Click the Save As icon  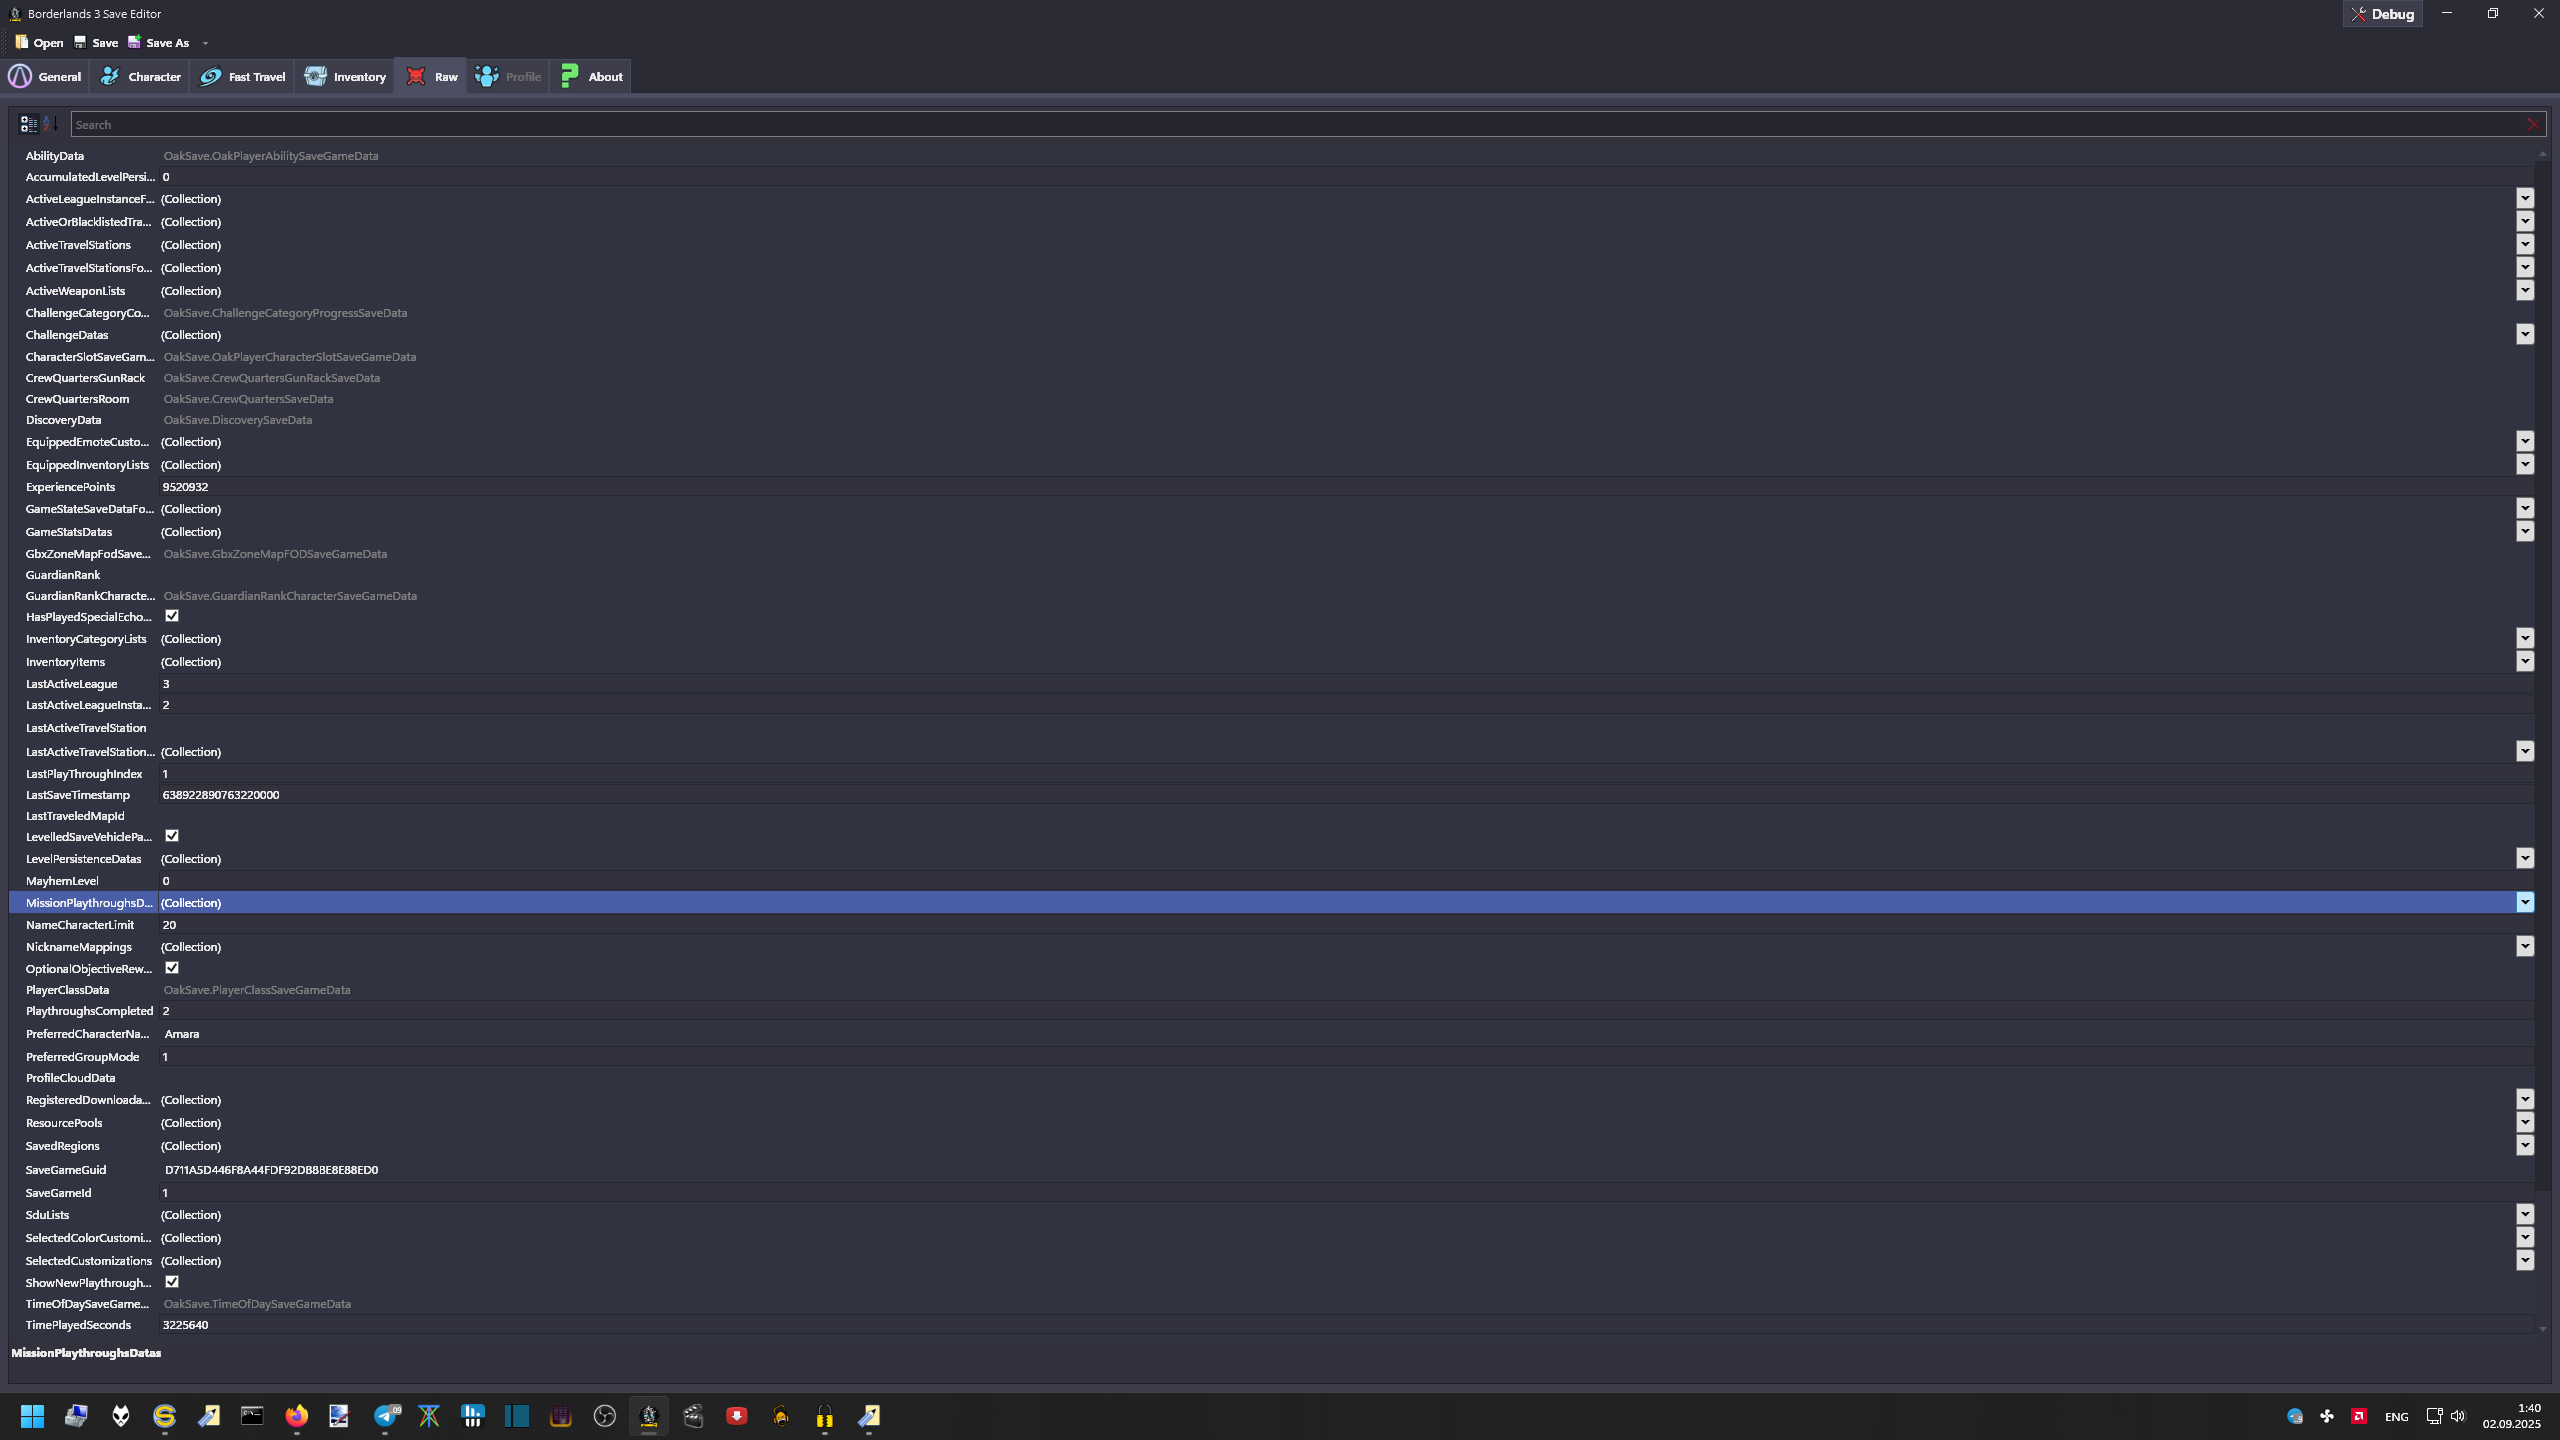pos(134,42)
